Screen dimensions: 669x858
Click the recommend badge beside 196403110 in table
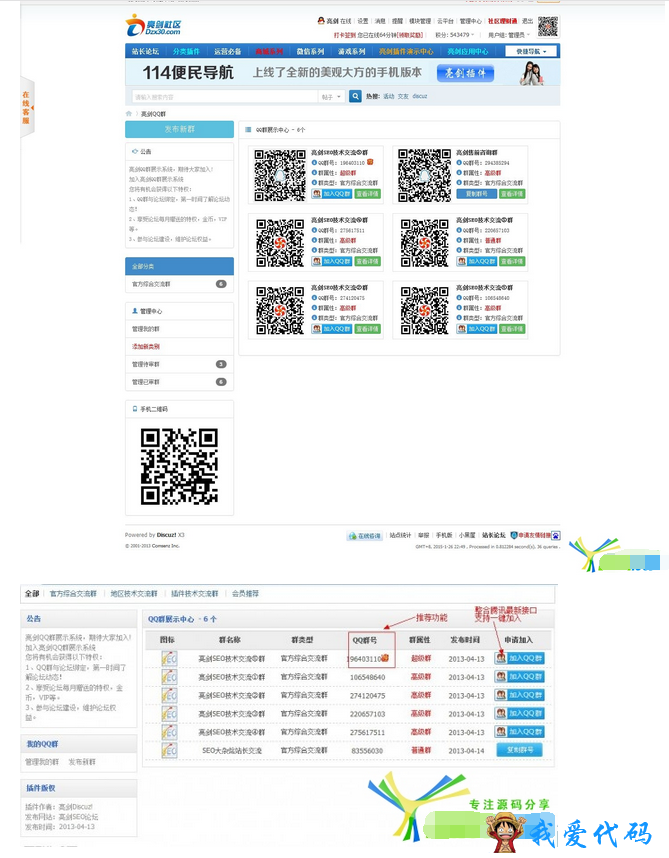tap(385, 658)
